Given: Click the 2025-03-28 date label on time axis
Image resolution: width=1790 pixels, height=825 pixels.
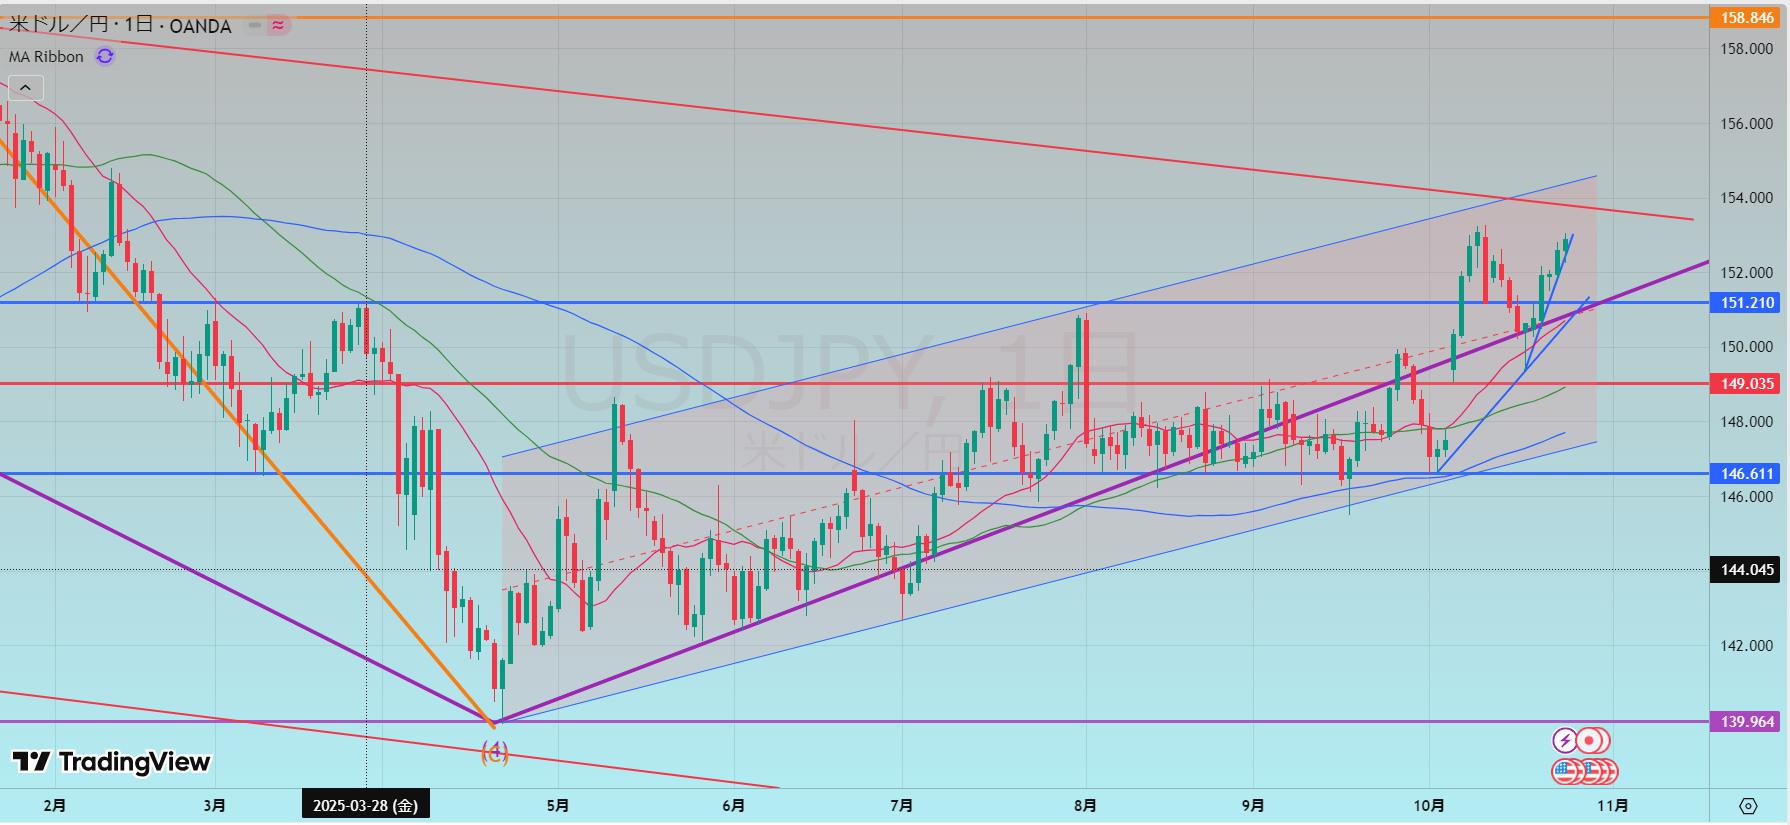Looking at the screenshot, I should (x=366, y=805).
